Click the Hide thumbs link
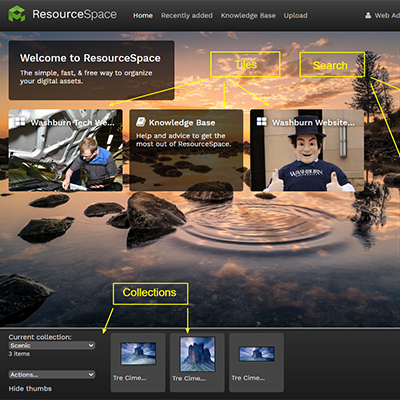This screenshot has width=400, height=400. [30, 389]
